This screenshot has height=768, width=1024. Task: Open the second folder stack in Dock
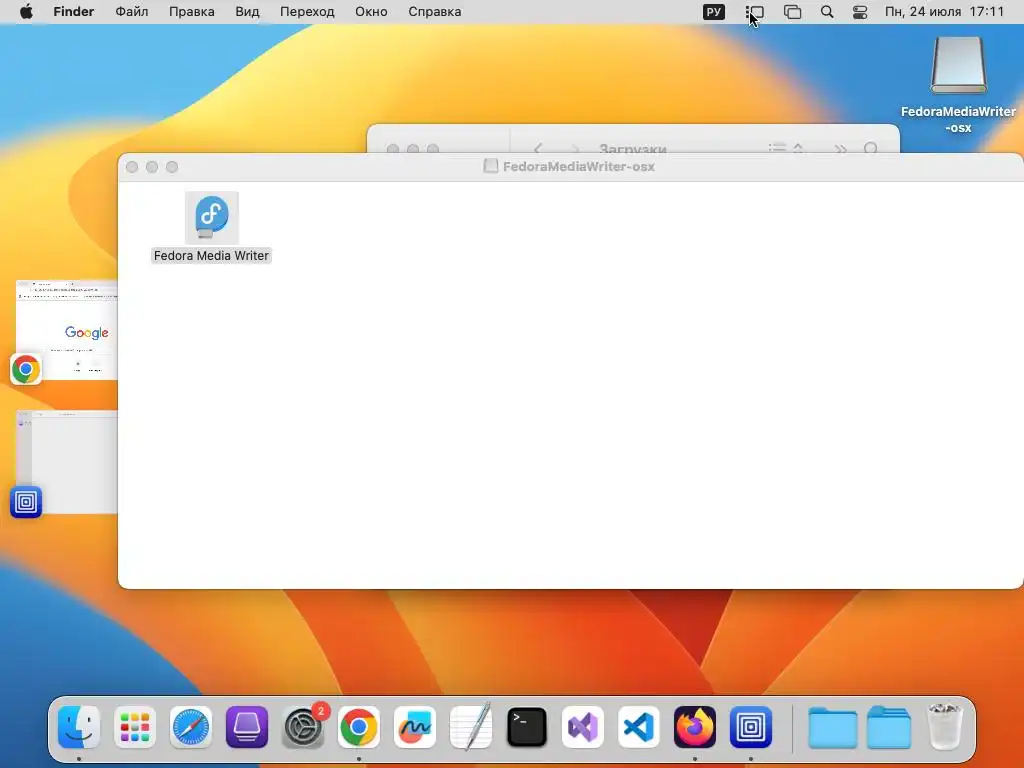click(889, 727)
